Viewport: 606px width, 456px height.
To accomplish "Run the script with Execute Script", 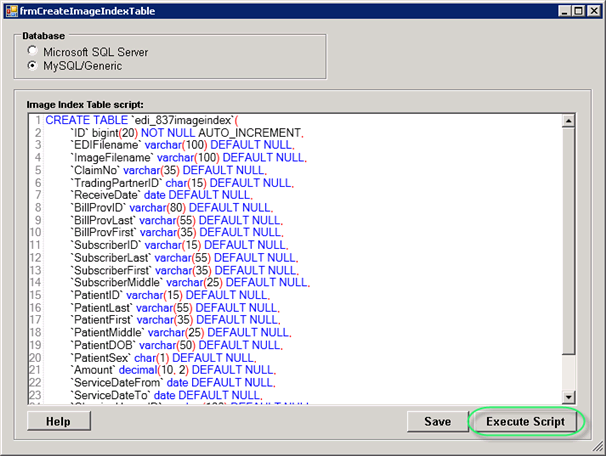I will pyautogui.click(x=525, y=422).
